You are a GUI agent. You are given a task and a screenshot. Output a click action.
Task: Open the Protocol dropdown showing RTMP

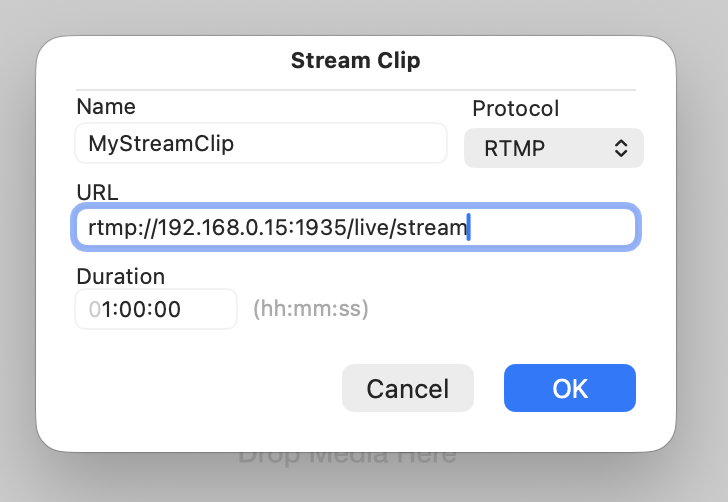553,148
